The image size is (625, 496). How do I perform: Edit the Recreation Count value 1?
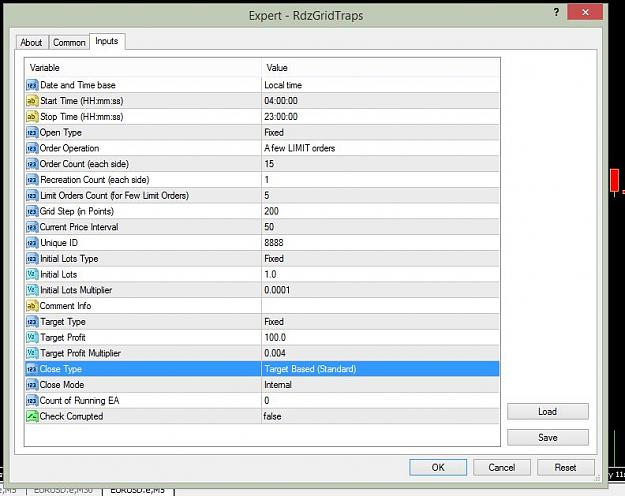click(x=380, y=180)
